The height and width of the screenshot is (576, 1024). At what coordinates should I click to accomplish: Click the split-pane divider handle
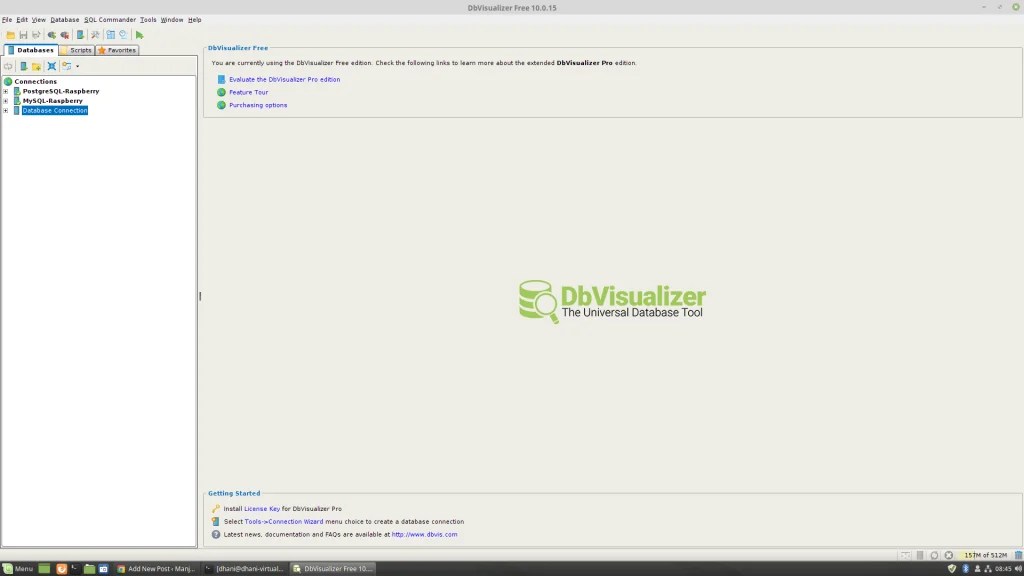click(200, 296)
